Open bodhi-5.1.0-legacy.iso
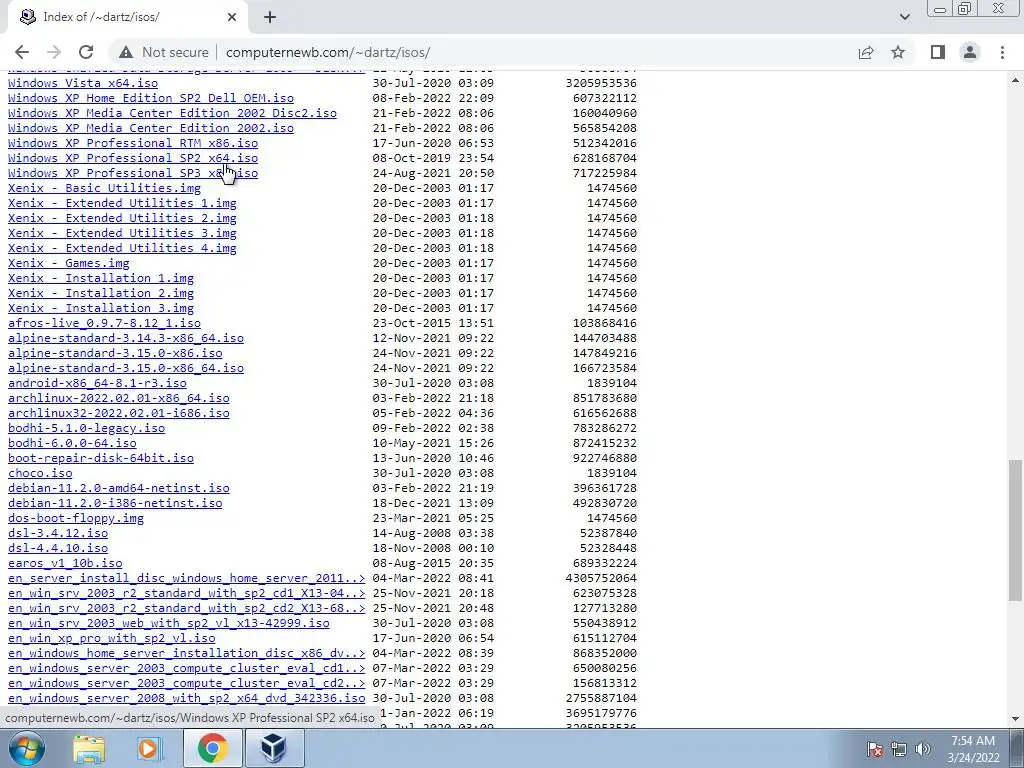Image resolution: width=1024 pixels, height=768 pixels. click(x=86, y=428)
